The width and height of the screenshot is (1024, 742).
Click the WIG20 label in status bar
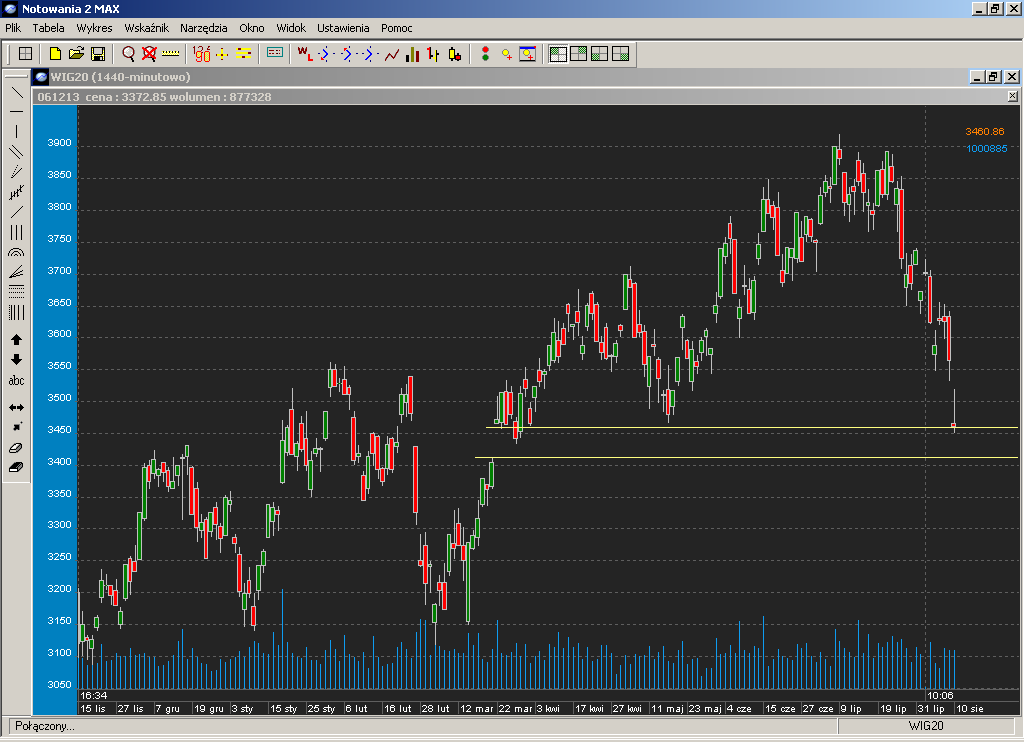(927, 725)
